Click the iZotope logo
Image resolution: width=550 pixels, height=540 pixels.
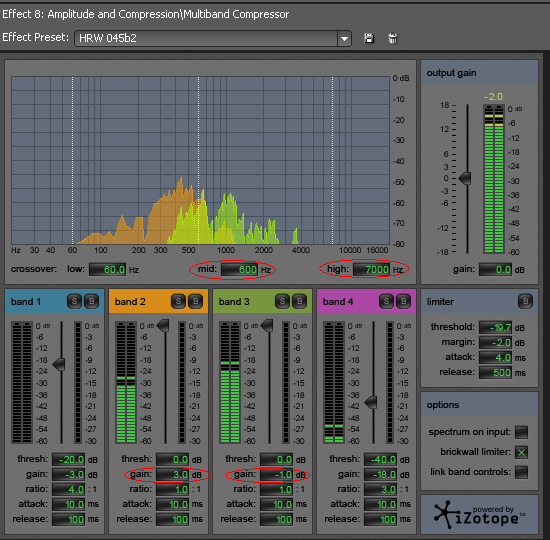coord(479,515)
